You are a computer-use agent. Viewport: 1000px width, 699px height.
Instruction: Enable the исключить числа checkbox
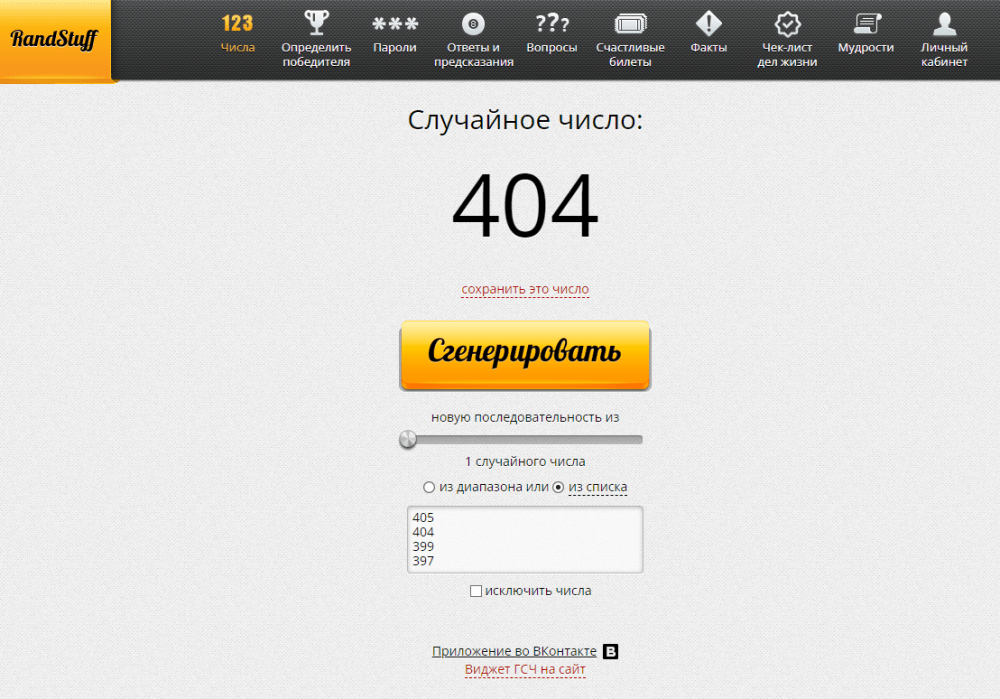476,591
